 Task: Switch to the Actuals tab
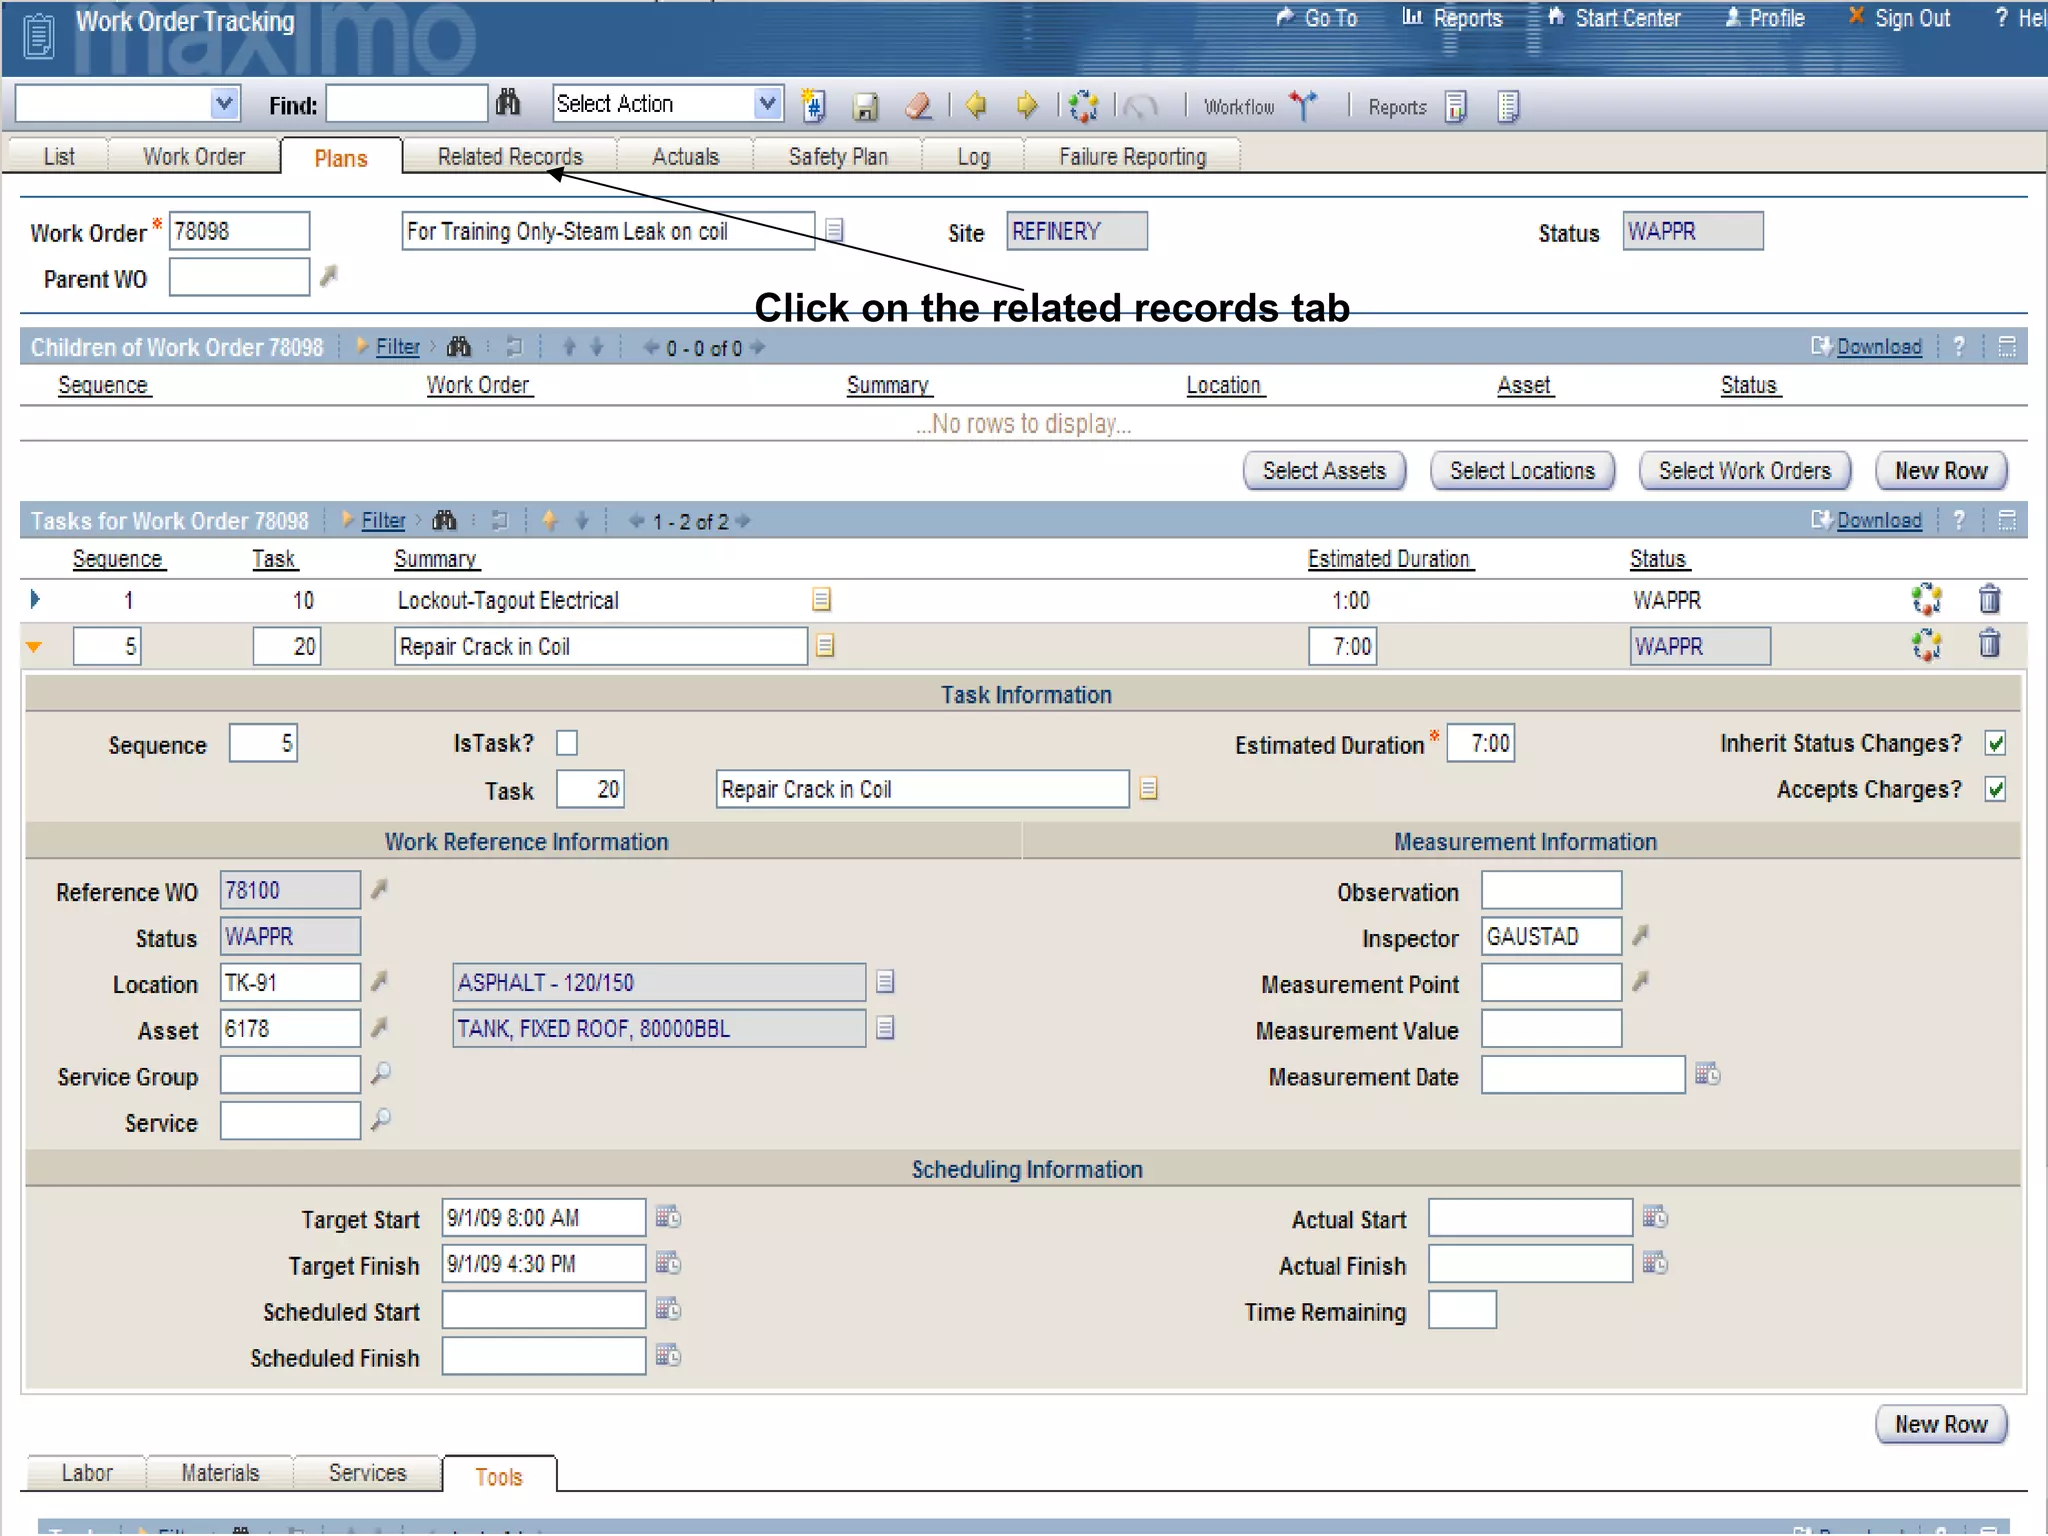pyautogui.click(x=685, y=157)
